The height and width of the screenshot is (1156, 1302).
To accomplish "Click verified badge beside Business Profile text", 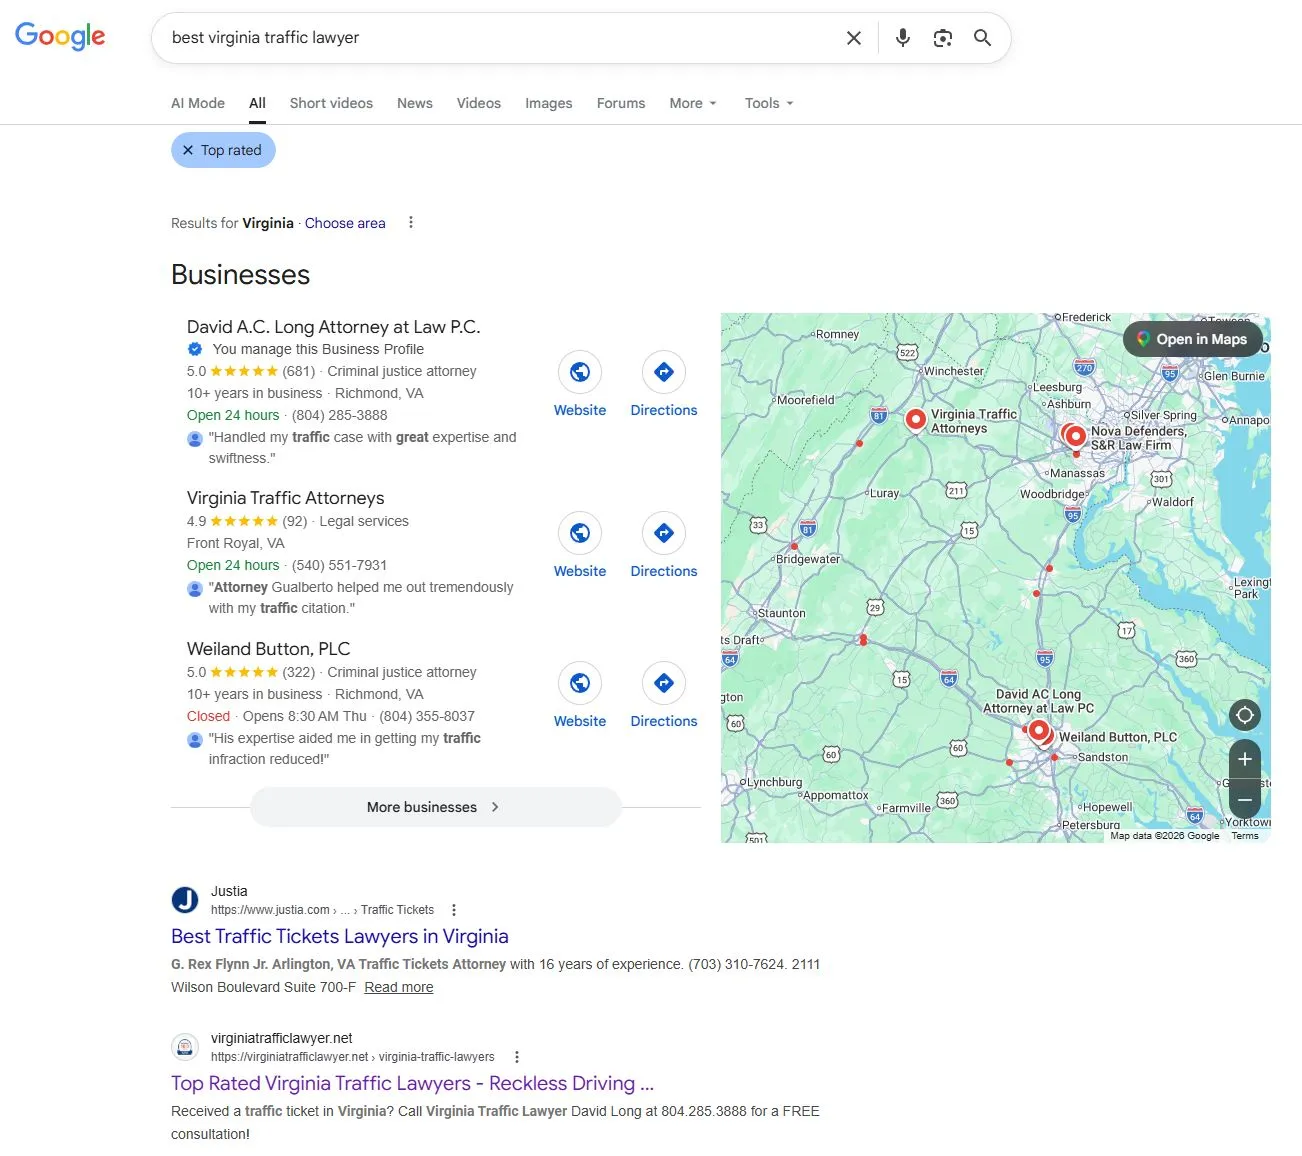I will coord(195,349).
